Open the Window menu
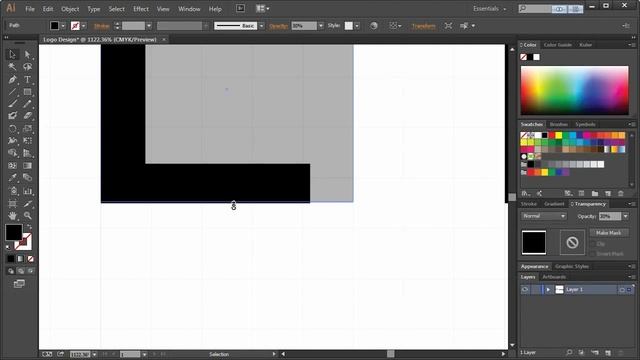 tap(189, 9)
